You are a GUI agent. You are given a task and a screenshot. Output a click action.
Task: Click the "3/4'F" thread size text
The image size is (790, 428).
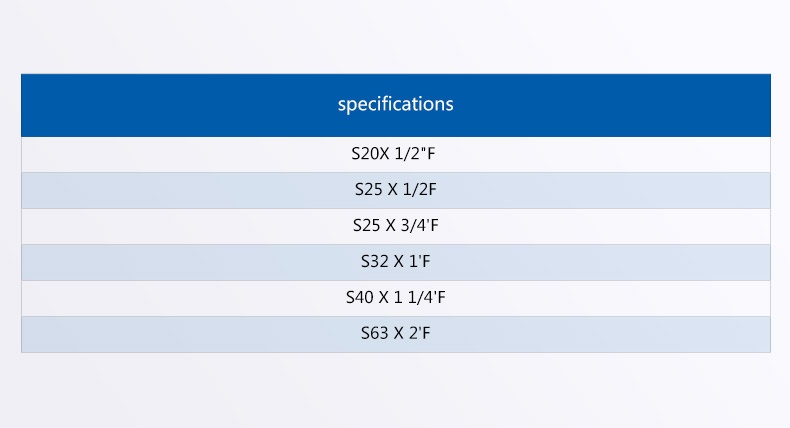pos(419,225)
